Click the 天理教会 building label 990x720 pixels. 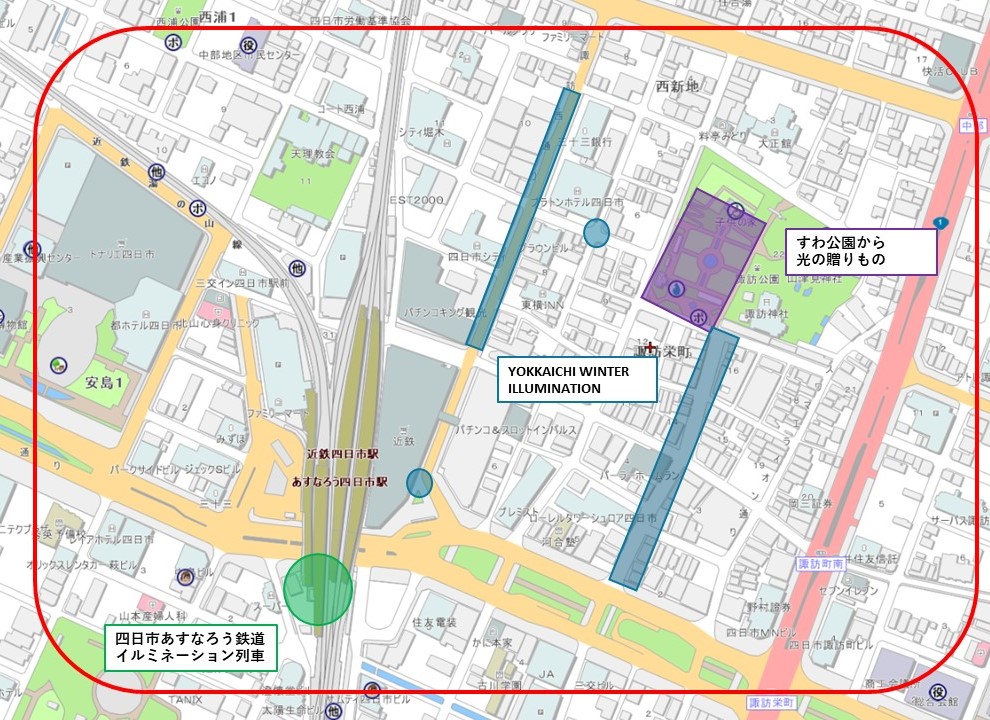click(311, 155)
